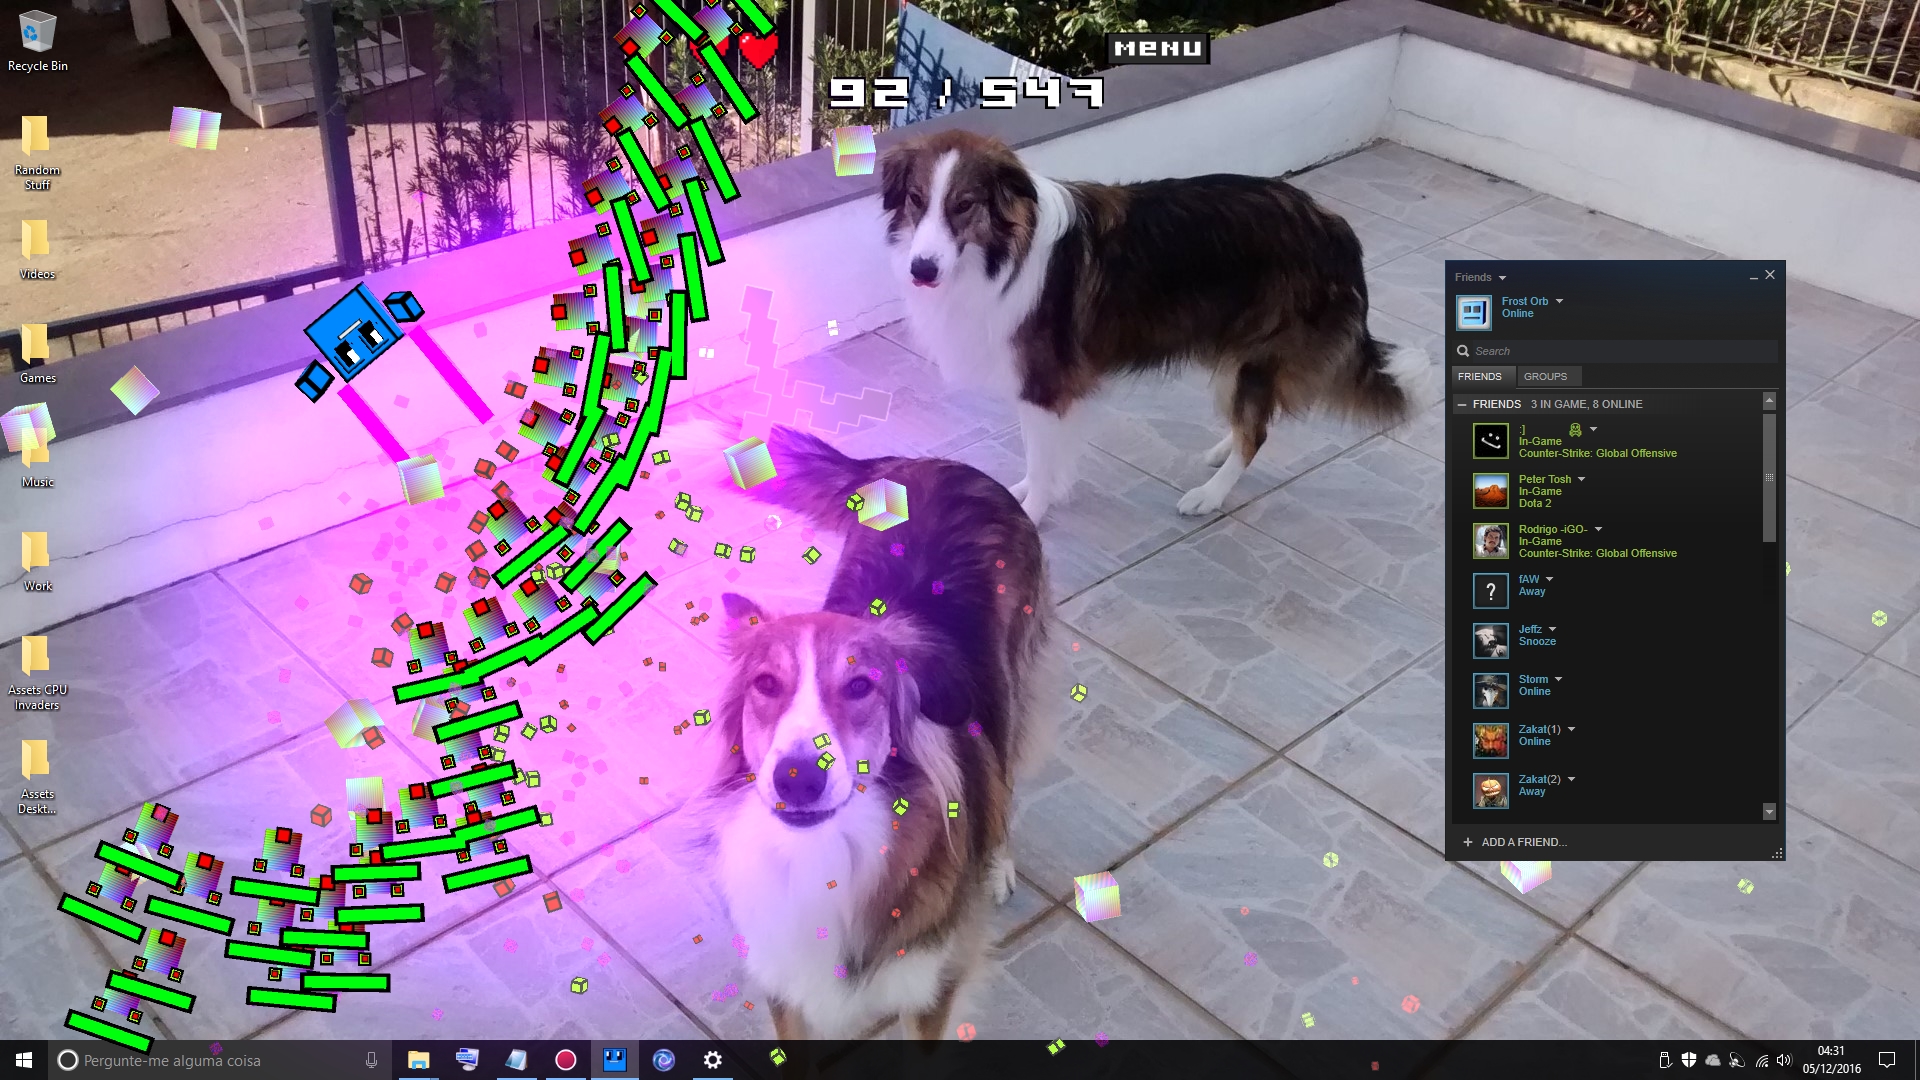Switch to the GROUPS tab
1920x1080 pixels.
pos(1548,376)
